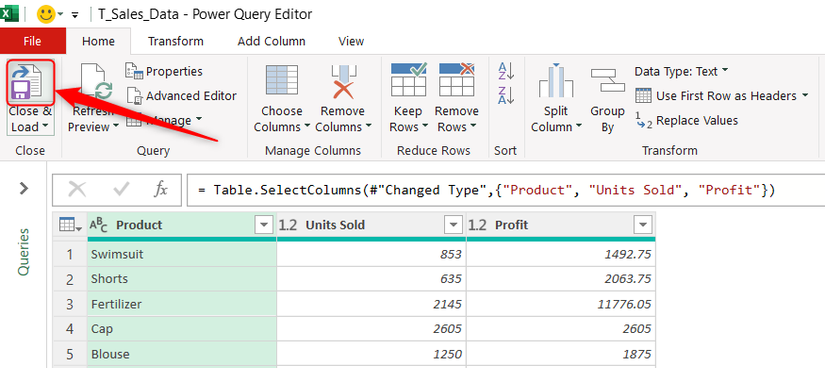Open the Product column filter dropdown
Image resolution: width=825 pixels, height=368 pixels.
(x=264, y=225)
